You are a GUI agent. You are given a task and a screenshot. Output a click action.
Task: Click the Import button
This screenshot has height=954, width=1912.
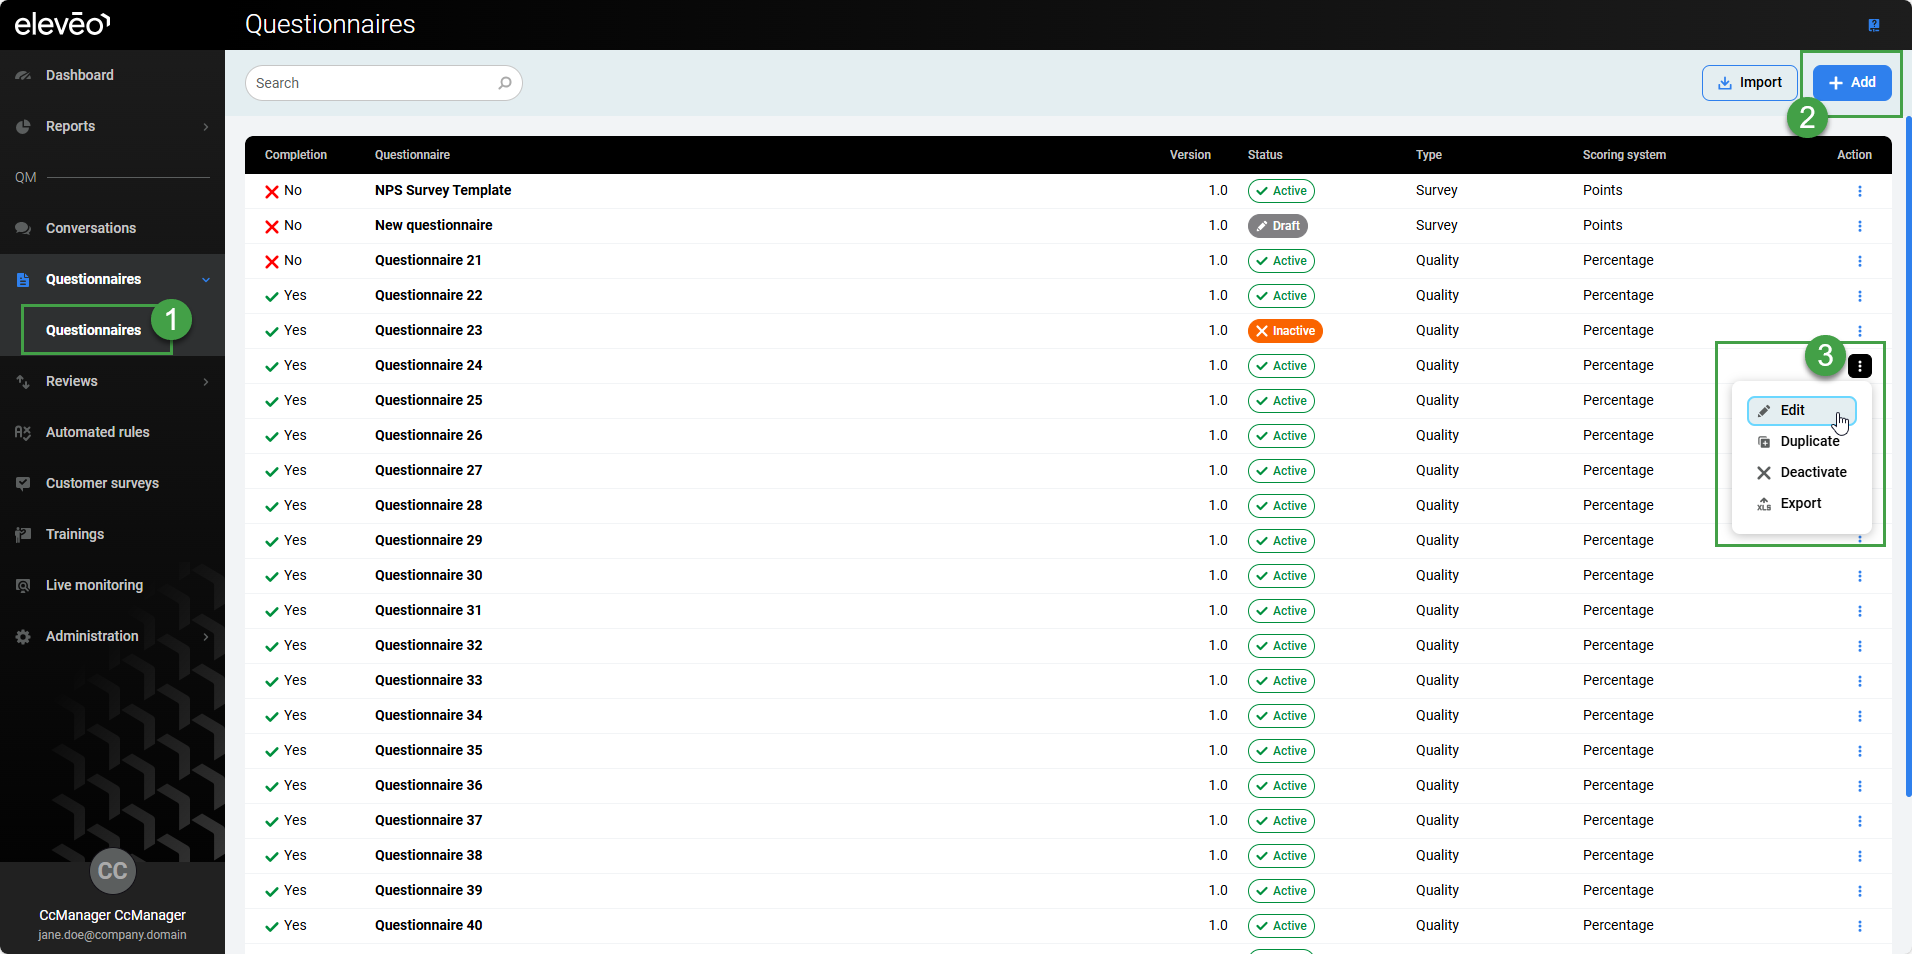click(1749, 83)
